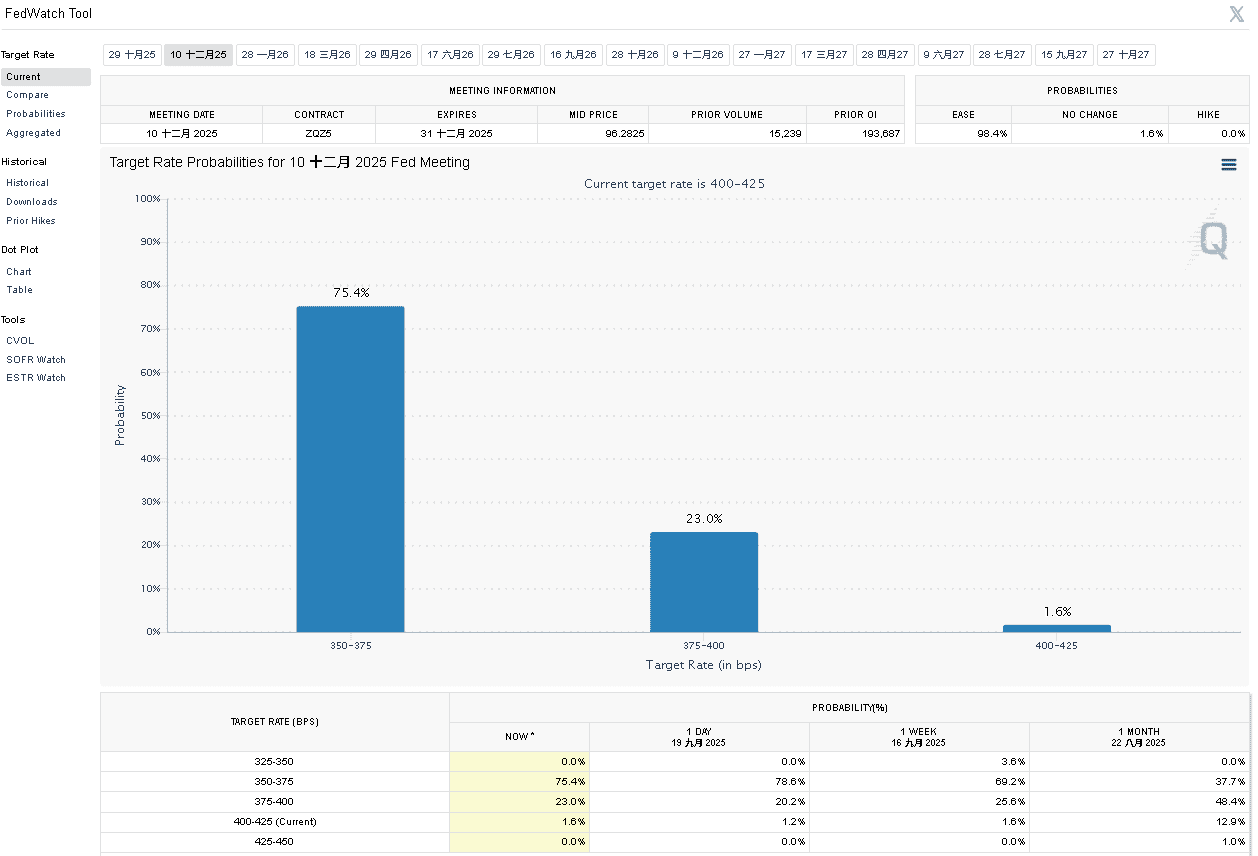The image size is (1258, 856).
Task: Click the 375-400 bar showing 23.0%
Action: coord(704,582)
